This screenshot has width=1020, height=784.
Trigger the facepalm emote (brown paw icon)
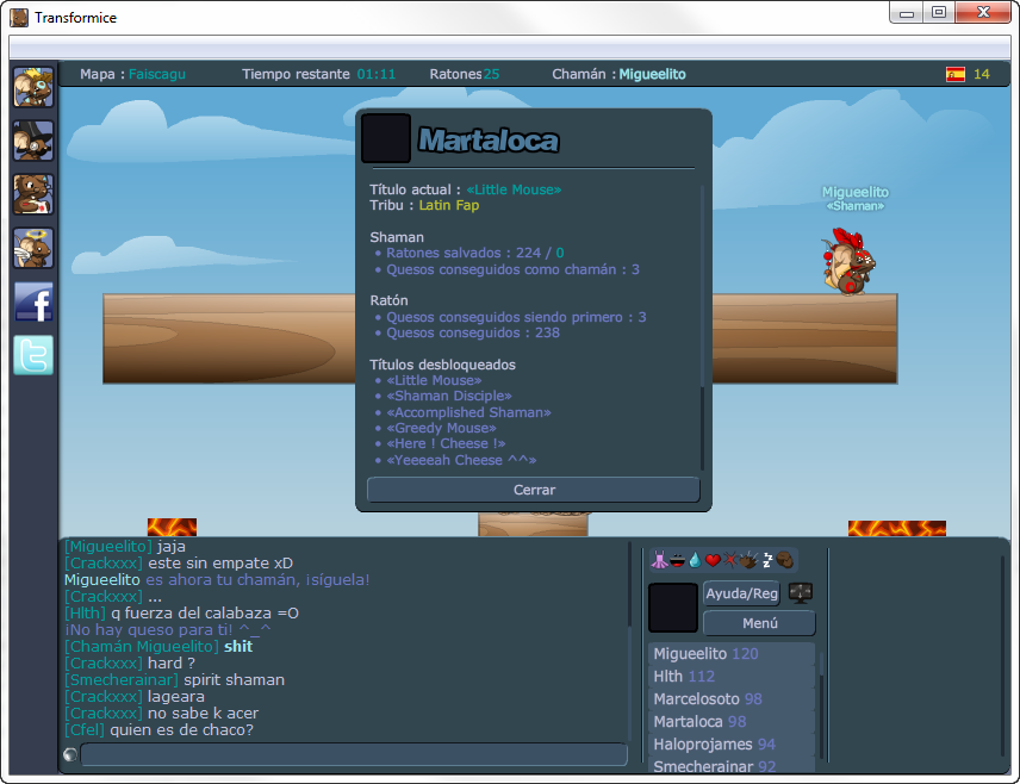pyautogui.click(x=785, y=560)
